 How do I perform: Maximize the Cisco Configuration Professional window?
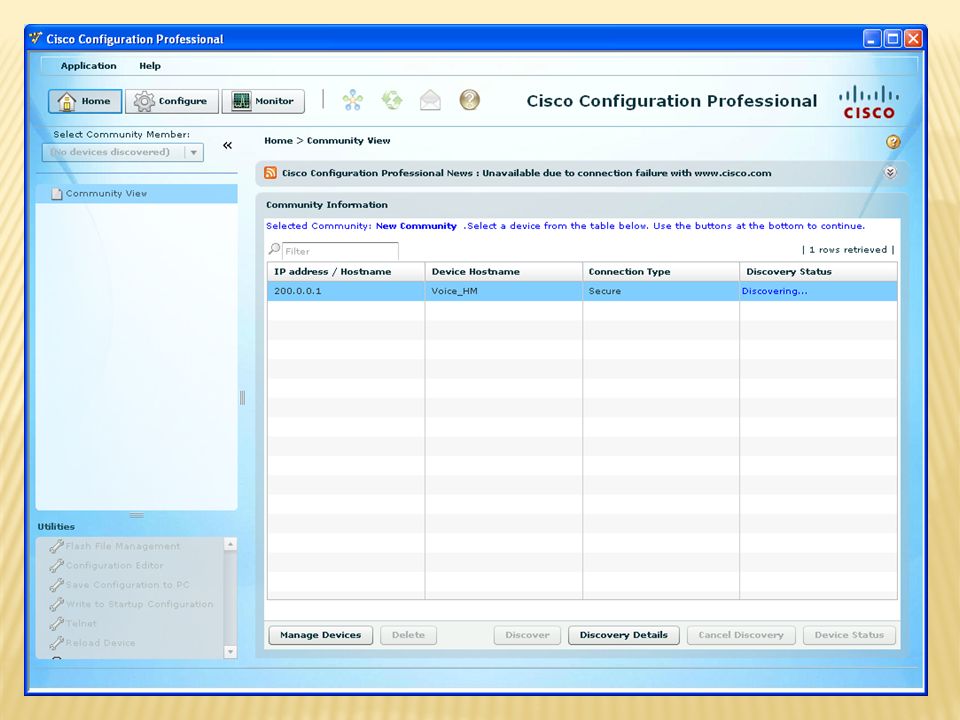click(893, 39)
